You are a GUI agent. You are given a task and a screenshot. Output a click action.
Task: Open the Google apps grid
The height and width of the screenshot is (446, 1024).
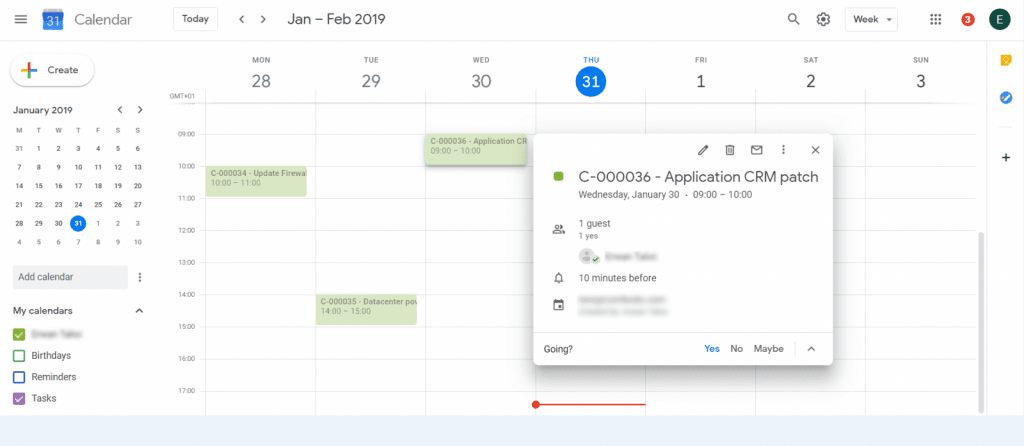(936, 19)
